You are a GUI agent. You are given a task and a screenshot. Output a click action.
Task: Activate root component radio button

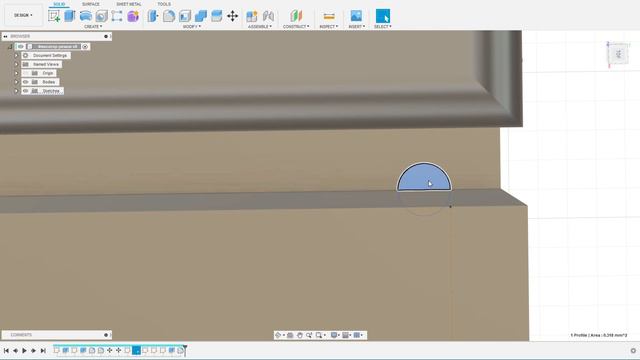(x=85, y=47)
